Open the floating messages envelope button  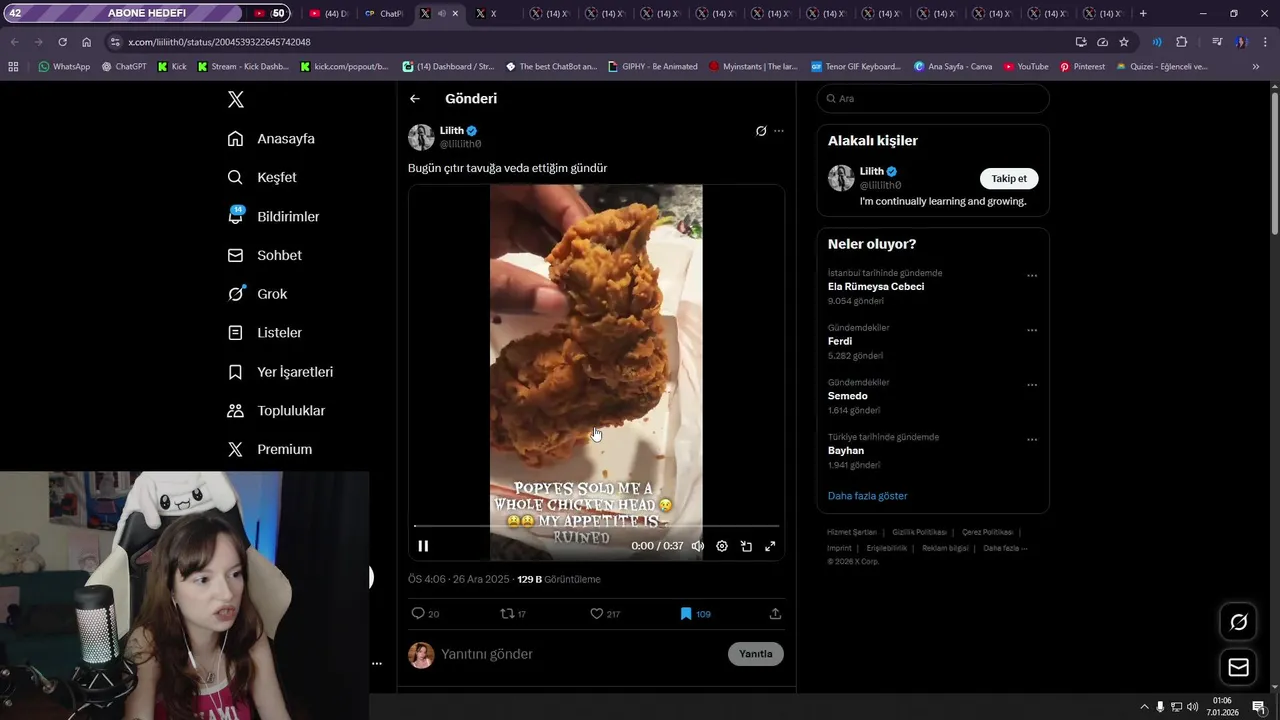point(1238,667)
